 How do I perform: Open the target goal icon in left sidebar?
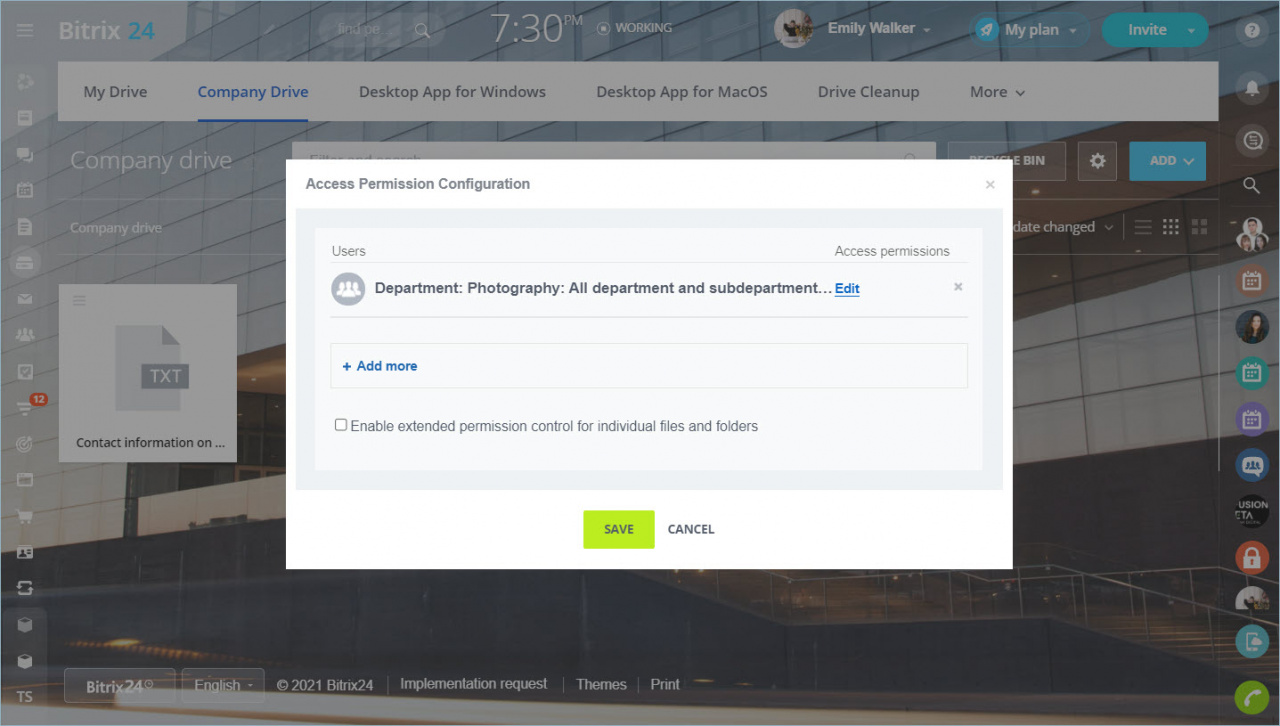(25, 443)
